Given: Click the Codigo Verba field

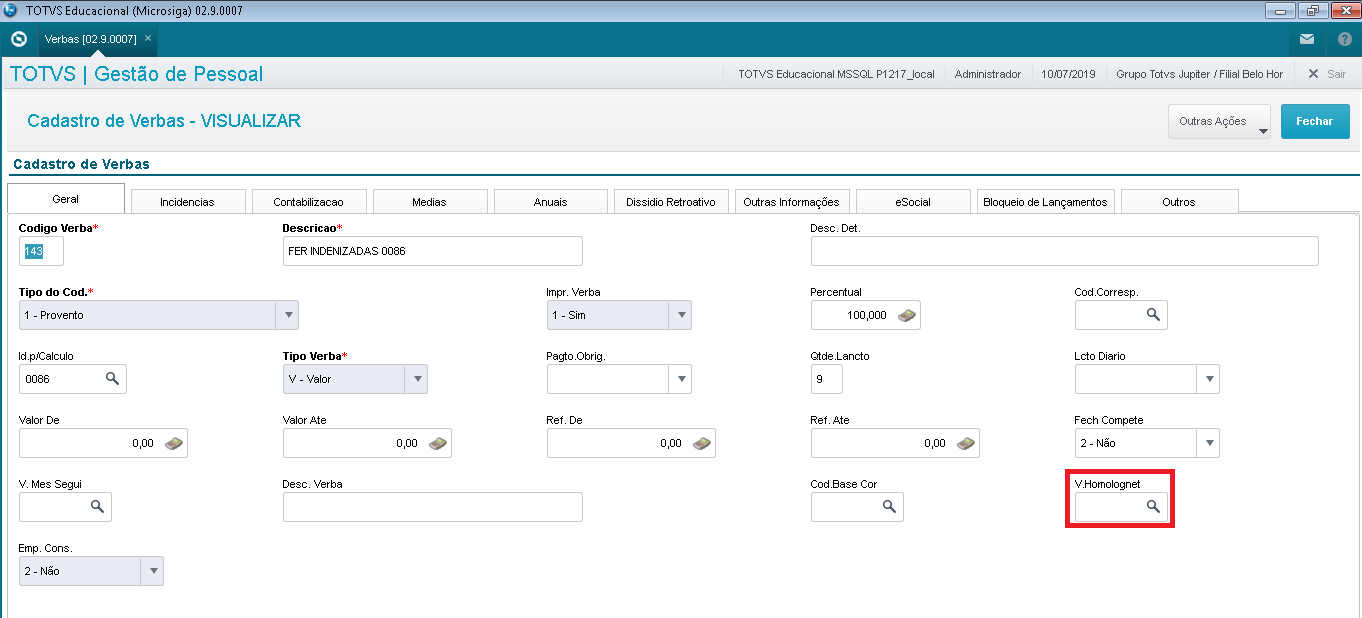Looking at the screenshot, I should [41, 251].
